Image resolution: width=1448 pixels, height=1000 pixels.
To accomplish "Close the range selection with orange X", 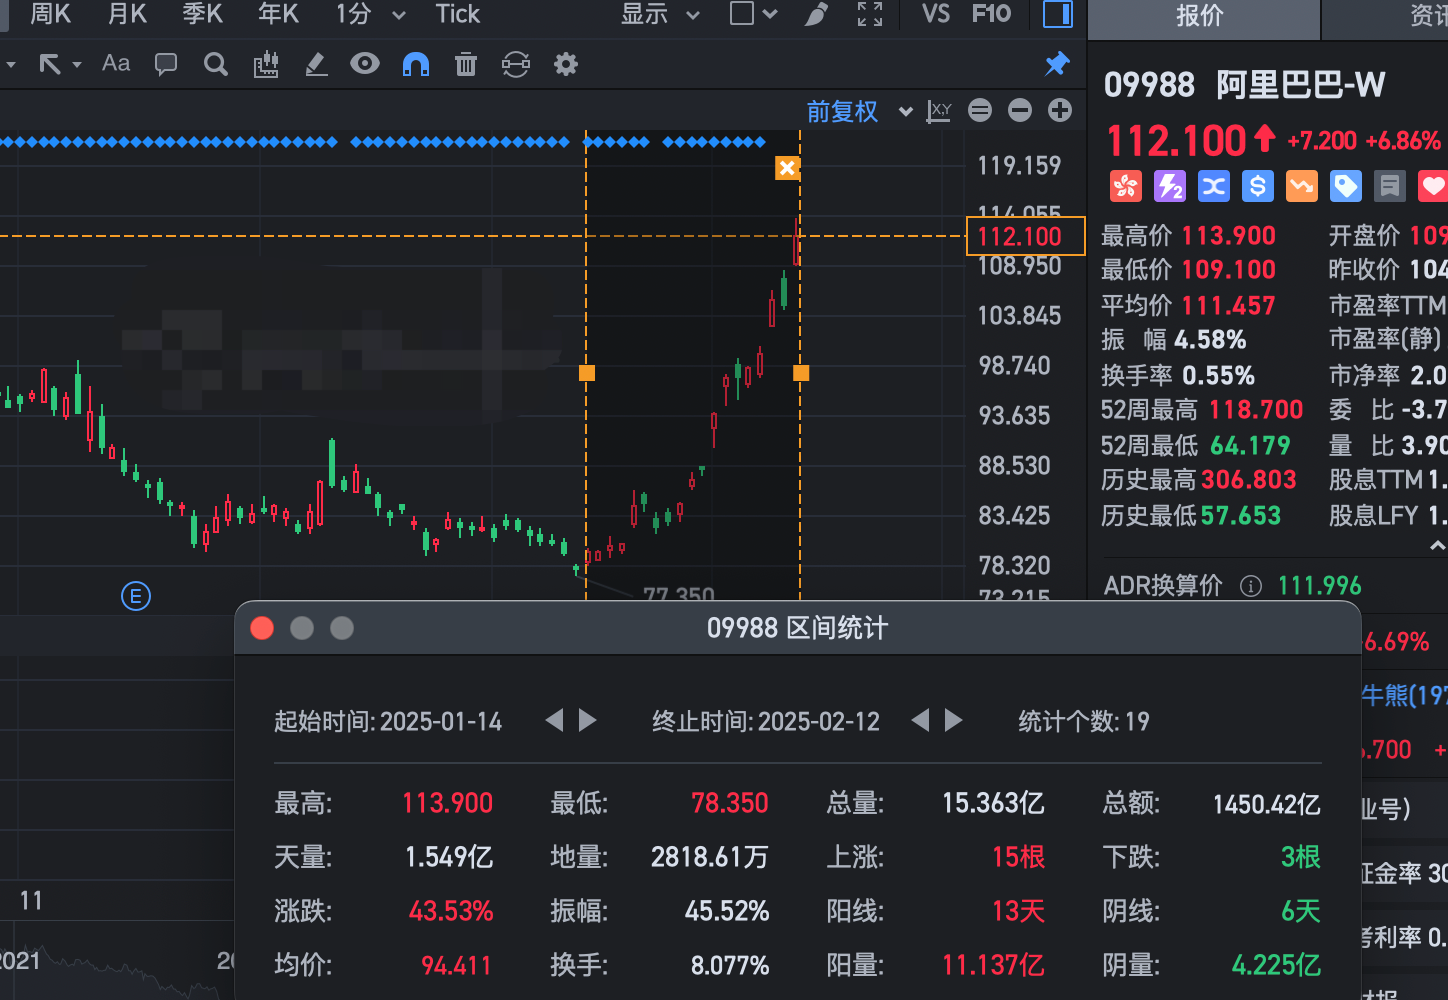I will (787, 168).
